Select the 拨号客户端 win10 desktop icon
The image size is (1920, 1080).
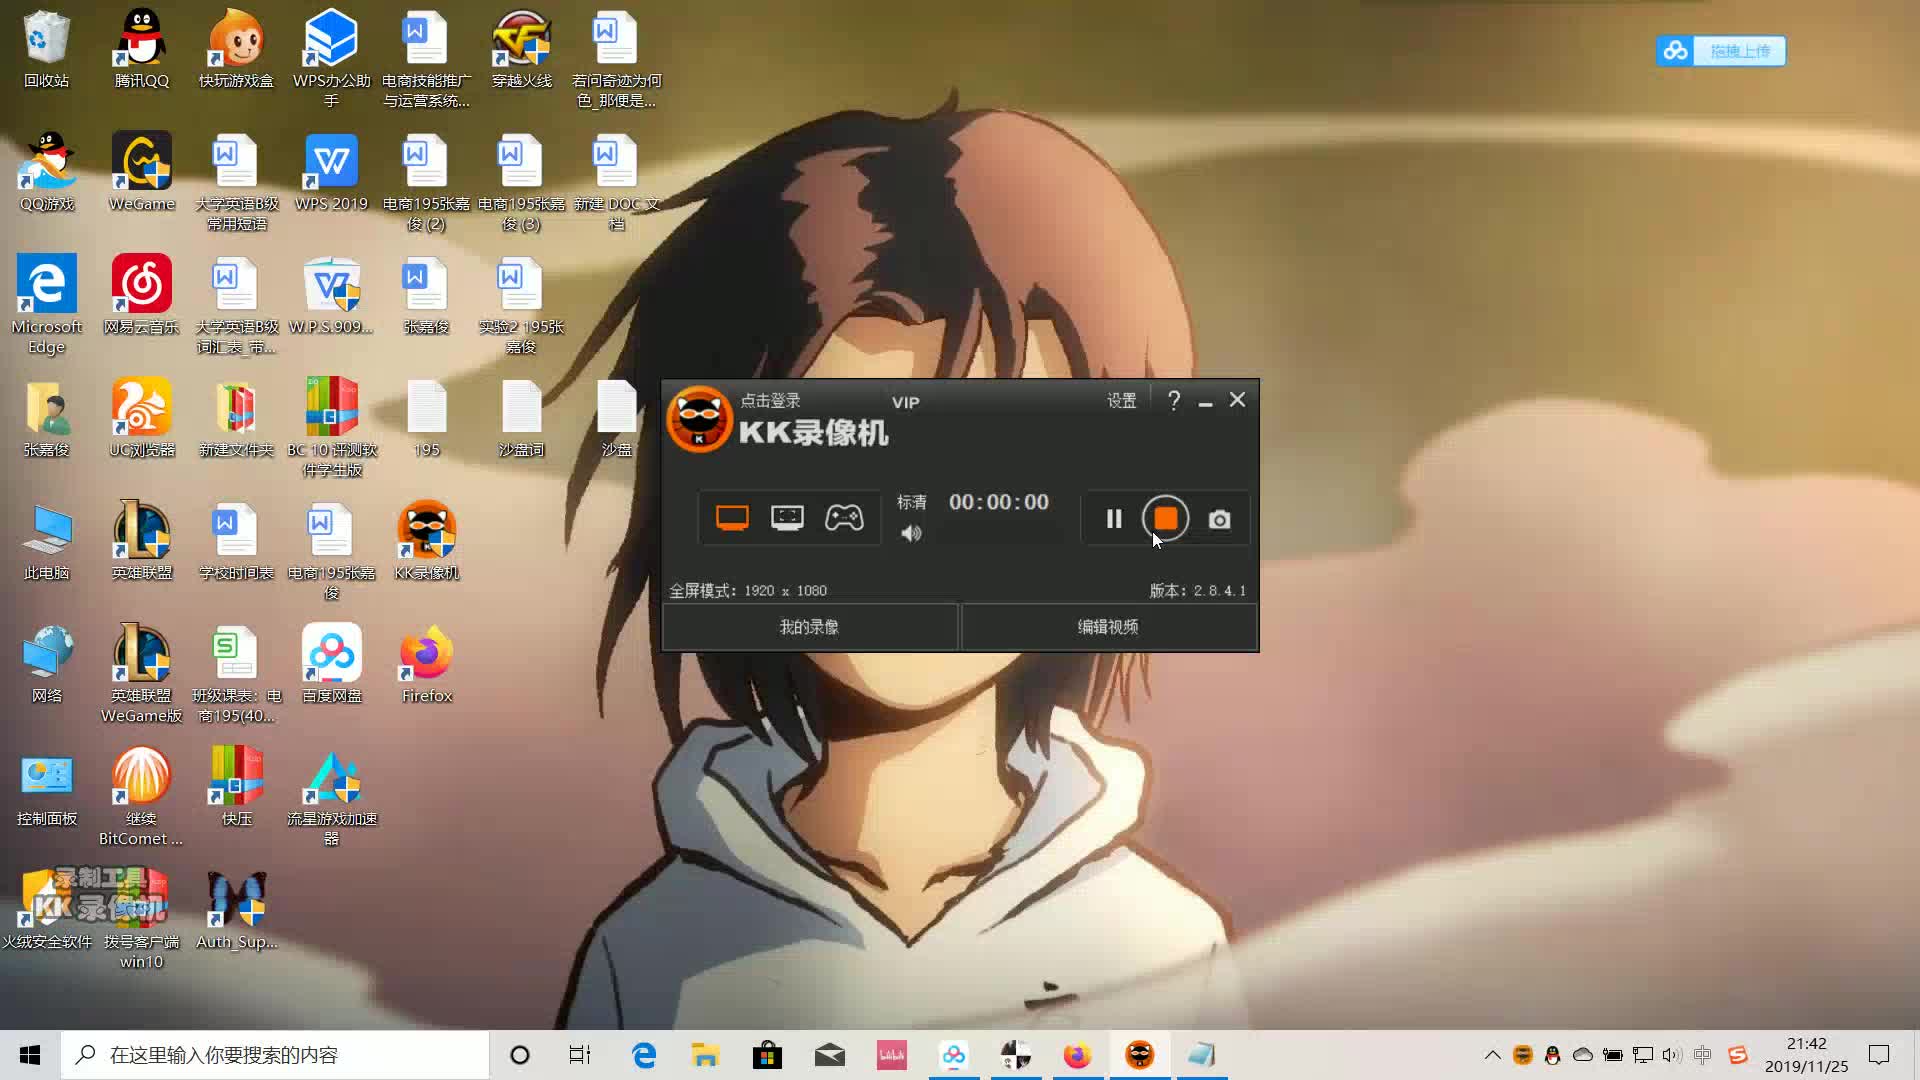pyautogui.click(x=142, y=920)
